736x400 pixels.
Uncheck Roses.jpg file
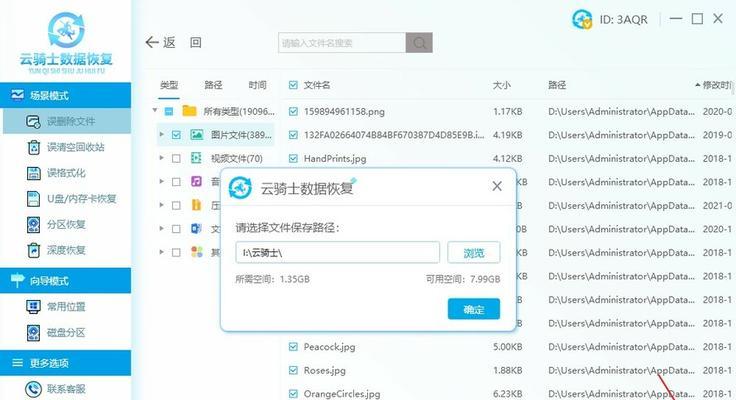pos(293,370)
